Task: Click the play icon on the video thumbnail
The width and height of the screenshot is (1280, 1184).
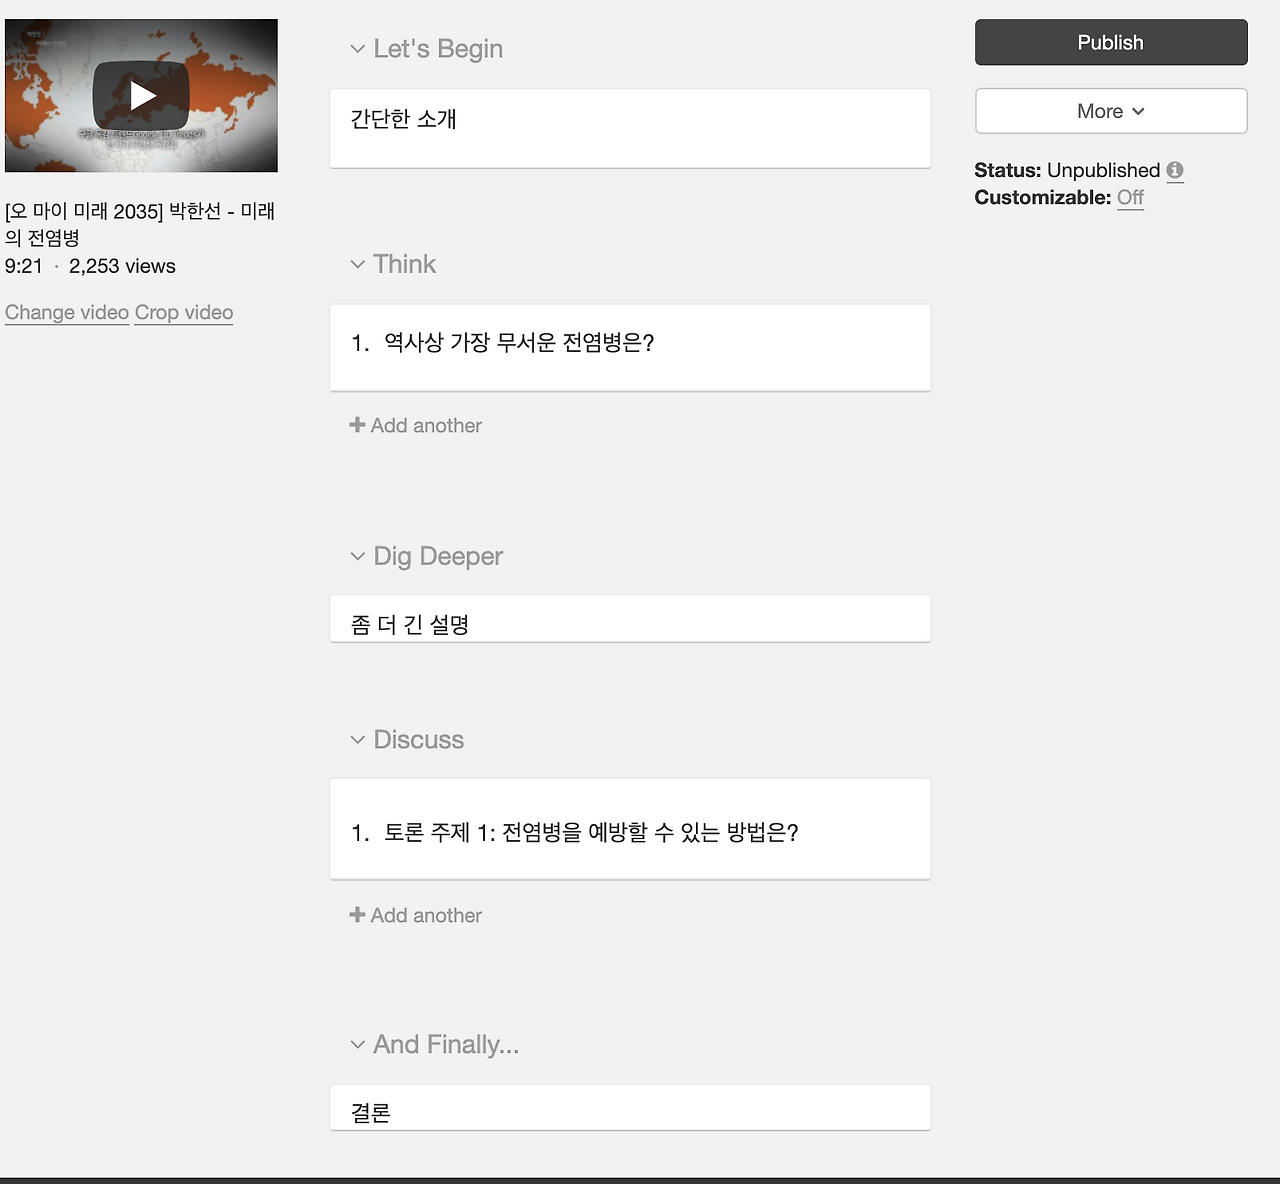Action: pos(140,95)
